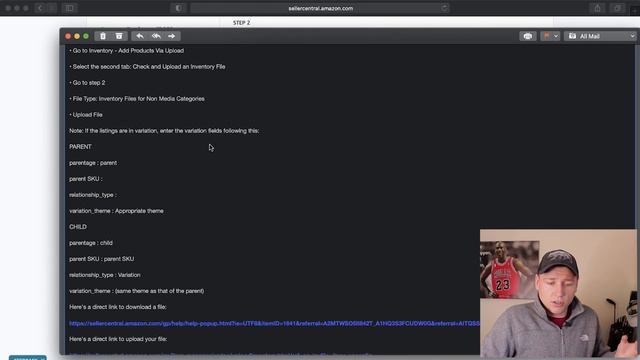Click the 'Note: If the listings are in variation' line
Viewport: 640px width, 360px height.
pos(164,131)
